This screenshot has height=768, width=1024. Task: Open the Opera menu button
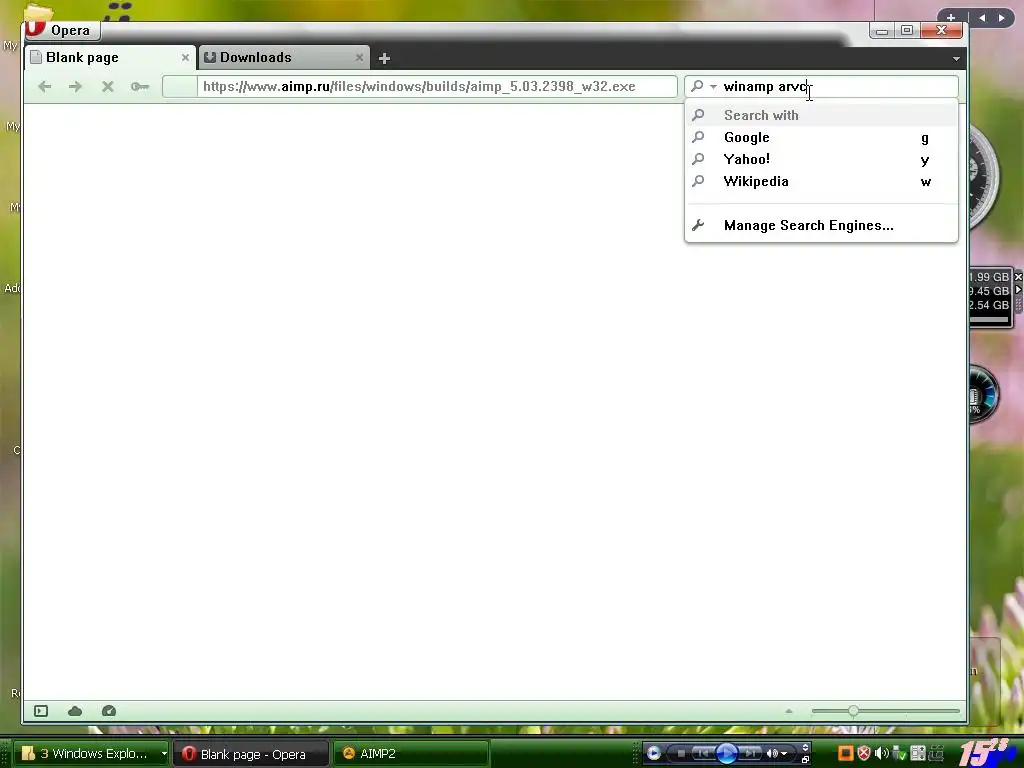click(62, 30)
